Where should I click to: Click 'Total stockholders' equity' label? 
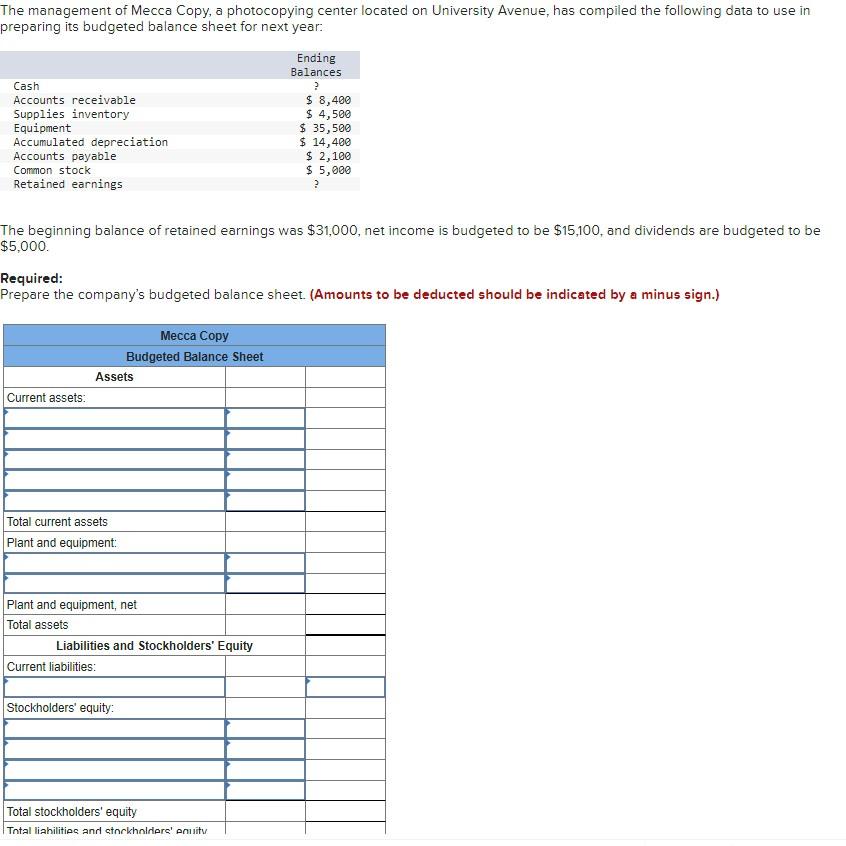point(72,811)
